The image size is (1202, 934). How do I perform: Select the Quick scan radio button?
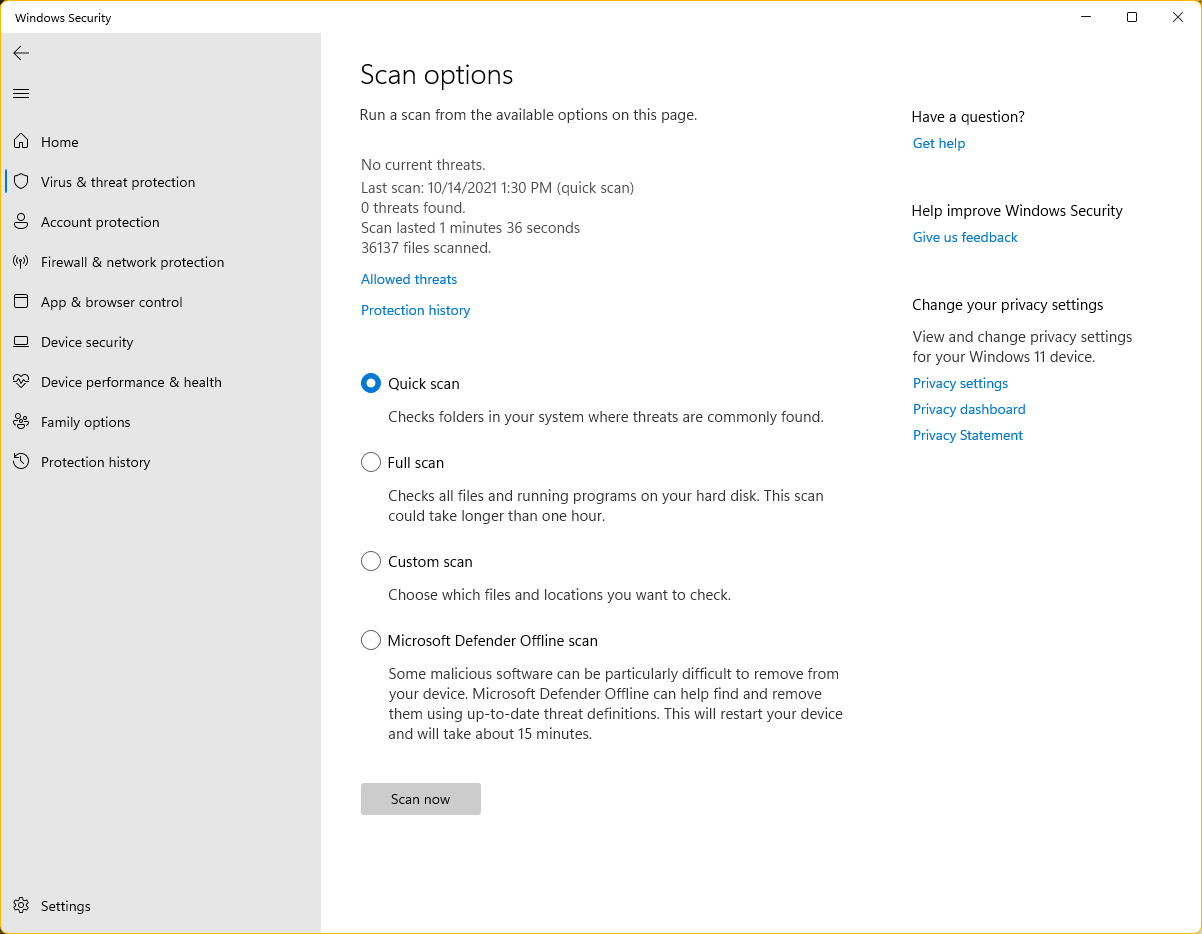371,383
